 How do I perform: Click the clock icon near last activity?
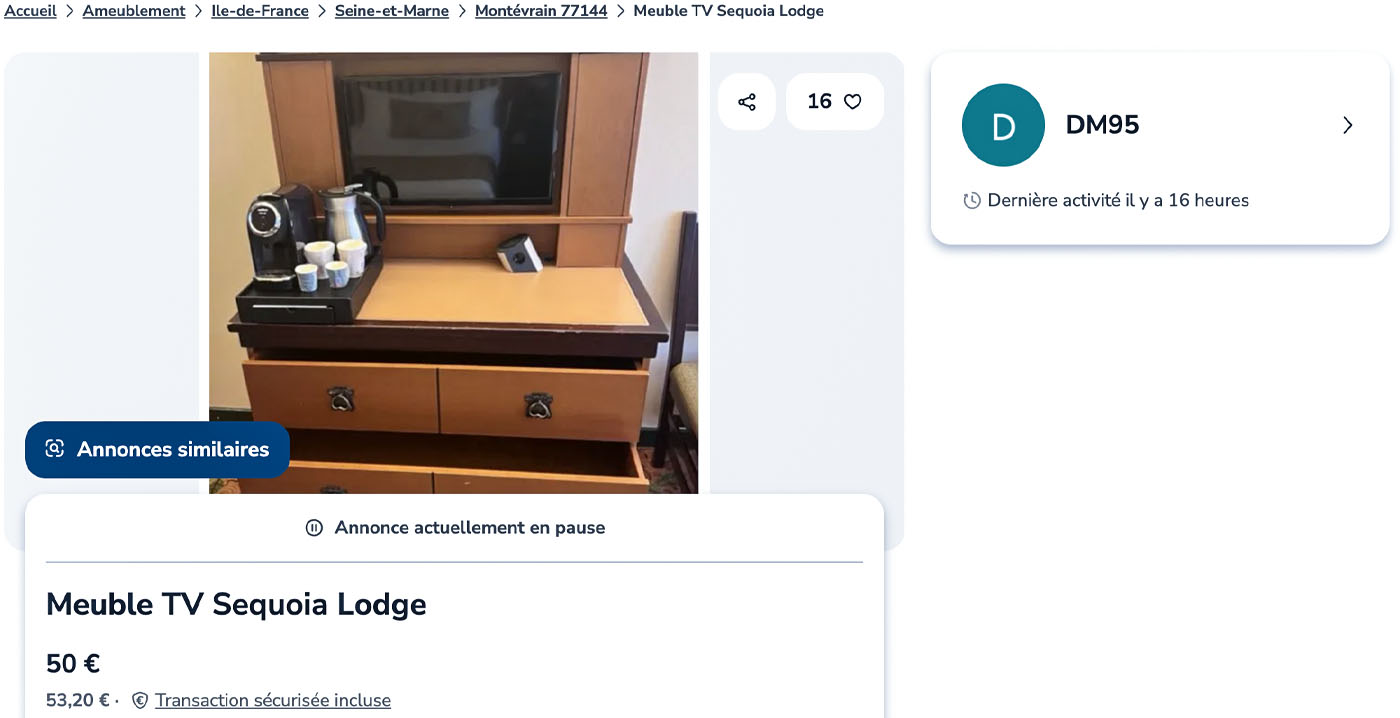tap(972, 200)
